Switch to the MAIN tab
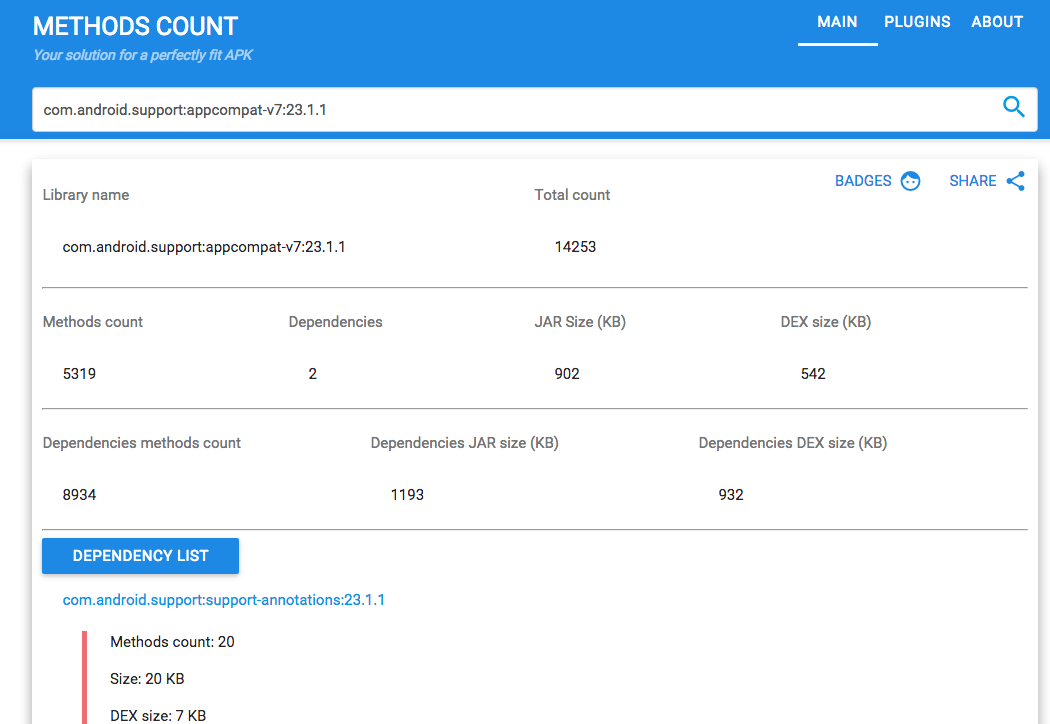The width and height of the screenshot is (1050, 724). click(837, 22)
